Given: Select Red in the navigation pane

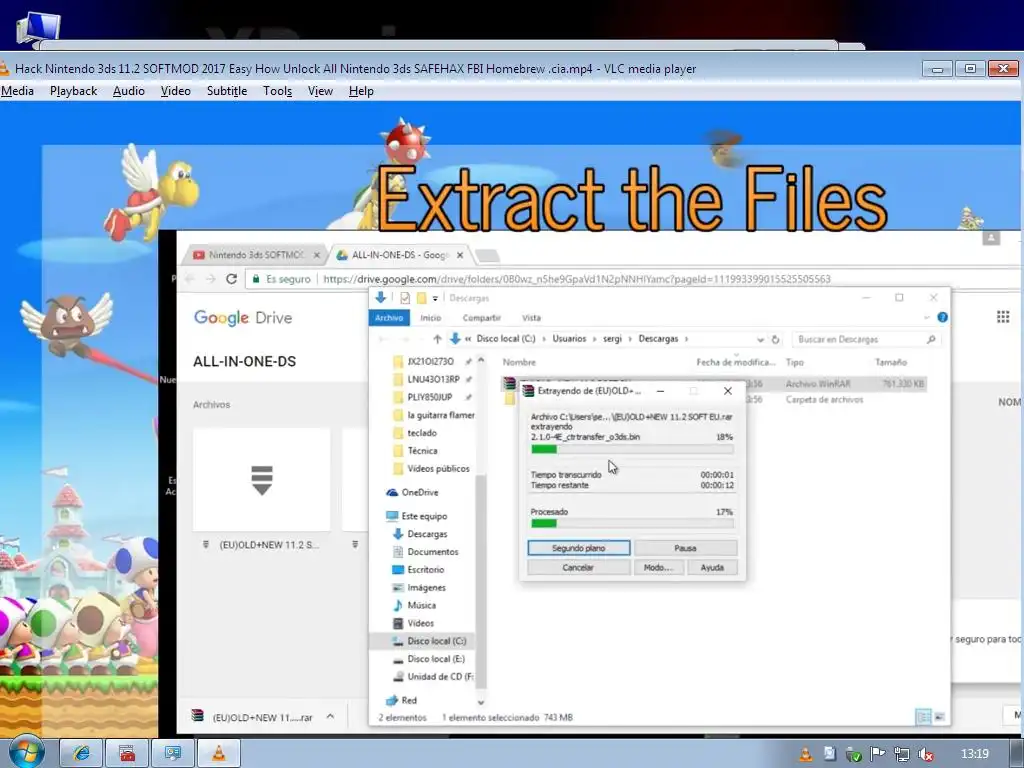Looking at the screenshot, I should coord(409,700).
